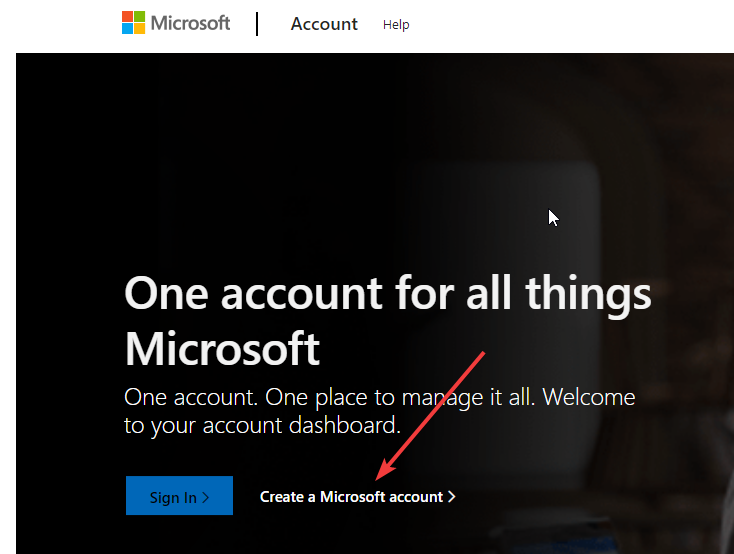Click the yellow square of Microsoft logo
This screenshot has width=734, height=554.
coord(139,29)
